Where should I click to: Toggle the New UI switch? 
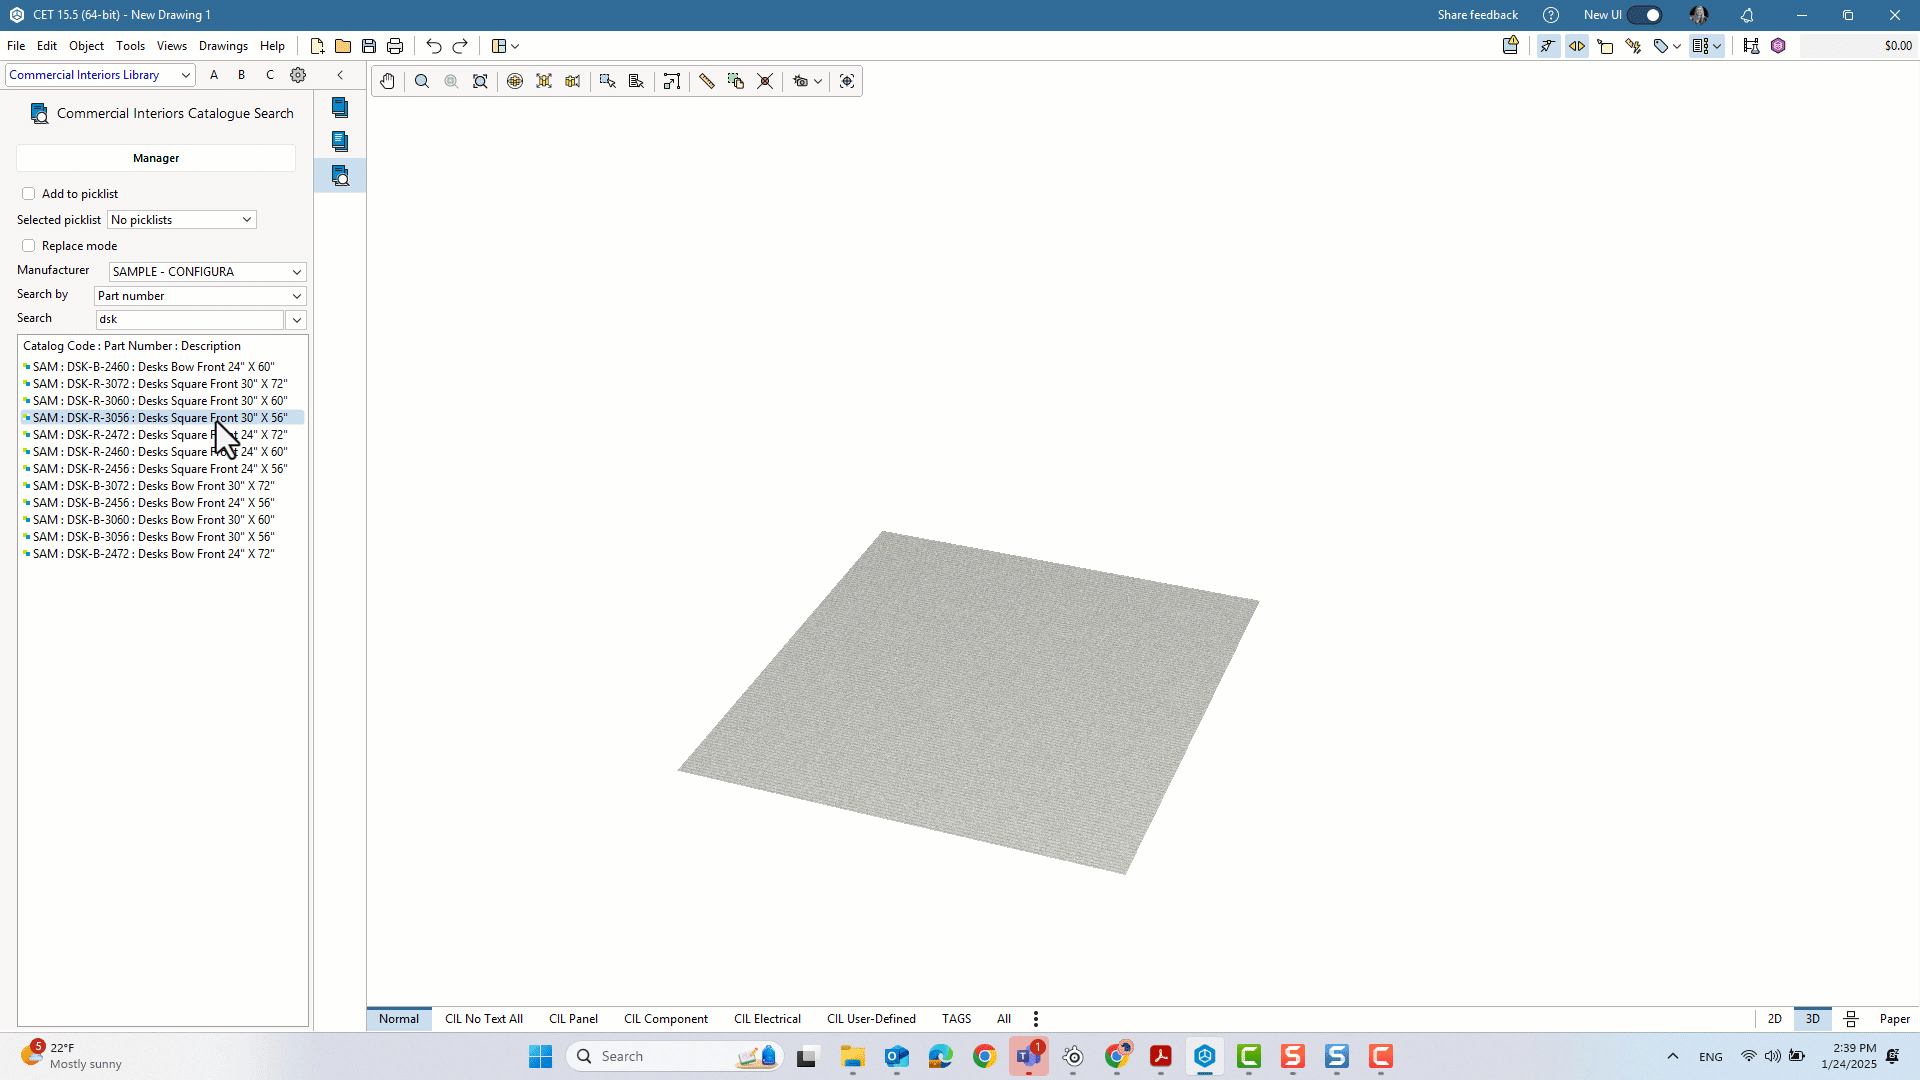[1645, 15]
